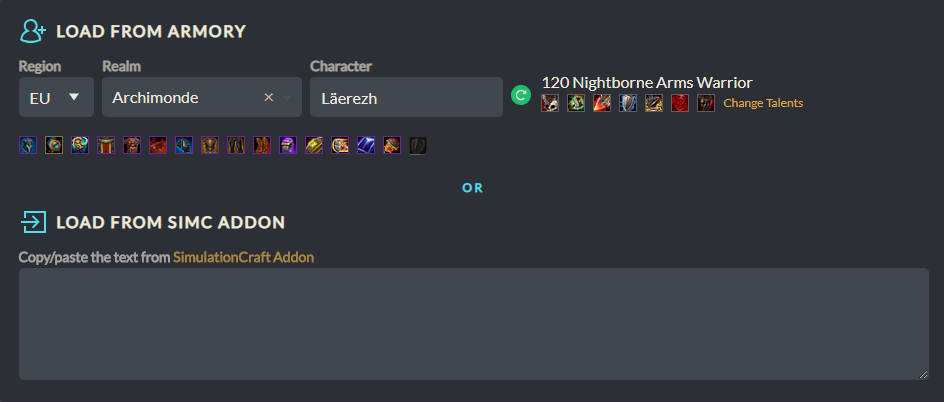
Task: Click the green refresh character button
Action: coord(520,96)
